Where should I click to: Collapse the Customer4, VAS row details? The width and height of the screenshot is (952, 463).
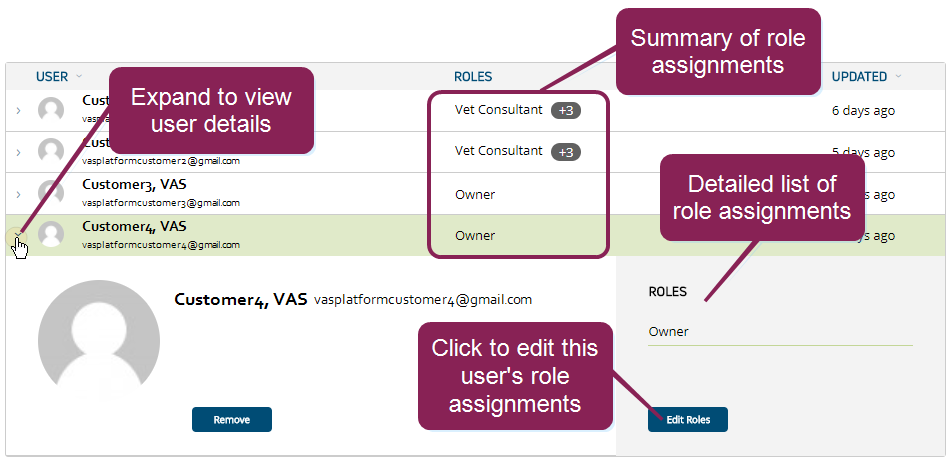[17, 236]
